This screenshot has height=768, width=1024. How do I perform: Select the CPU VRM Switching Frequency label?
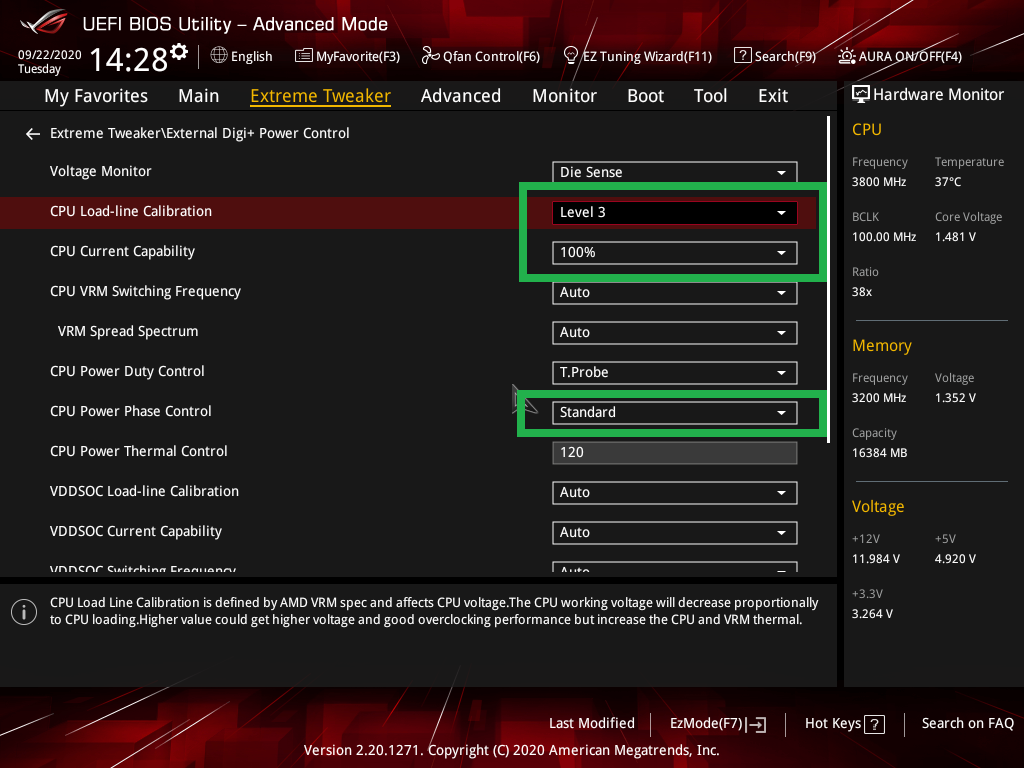click(x=145, y=291)
